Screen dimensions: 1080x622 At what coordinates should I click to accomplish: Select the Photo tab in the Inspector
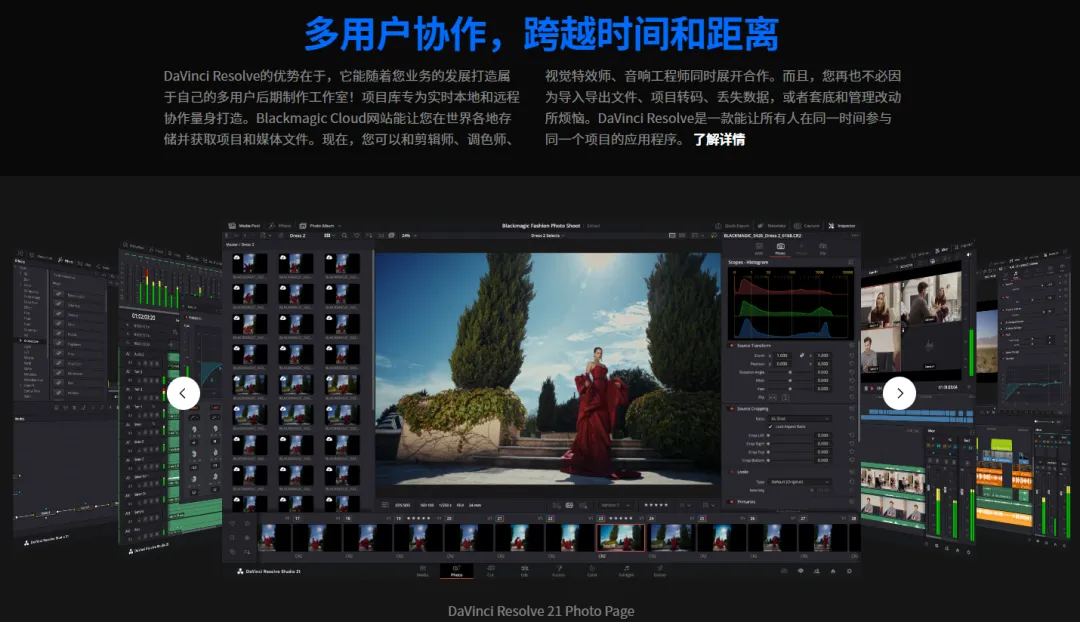point(780,249)
